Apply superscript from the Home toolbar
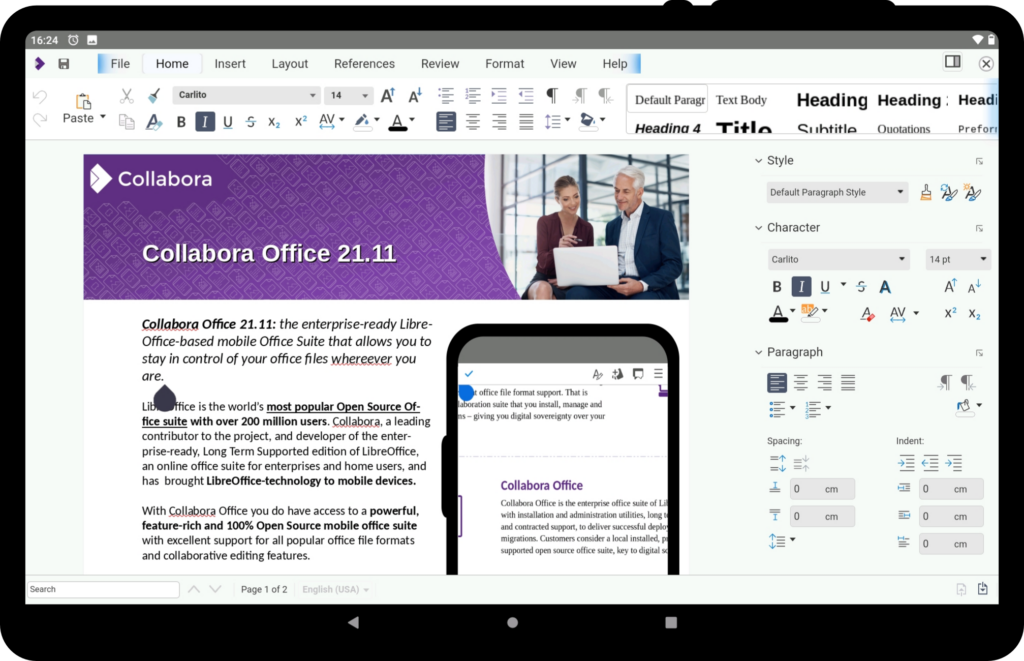Image resolution: width=1024 pixels, height=661 pixels. point(300,122)
